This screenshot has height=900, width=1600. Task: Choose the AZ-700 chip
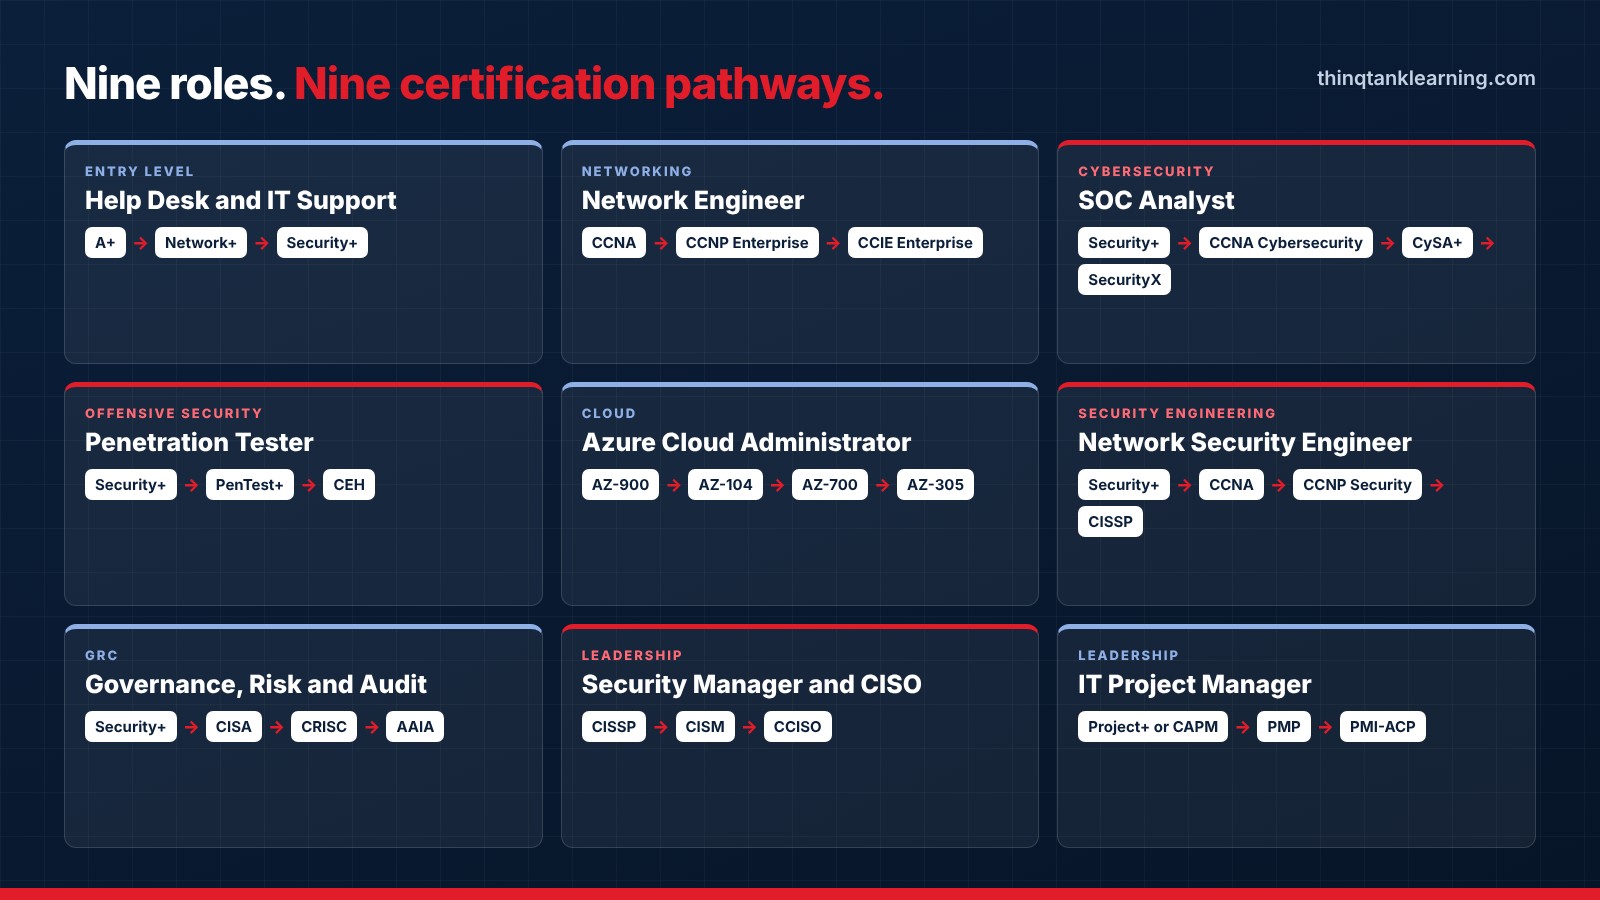[x=830, y=485]
